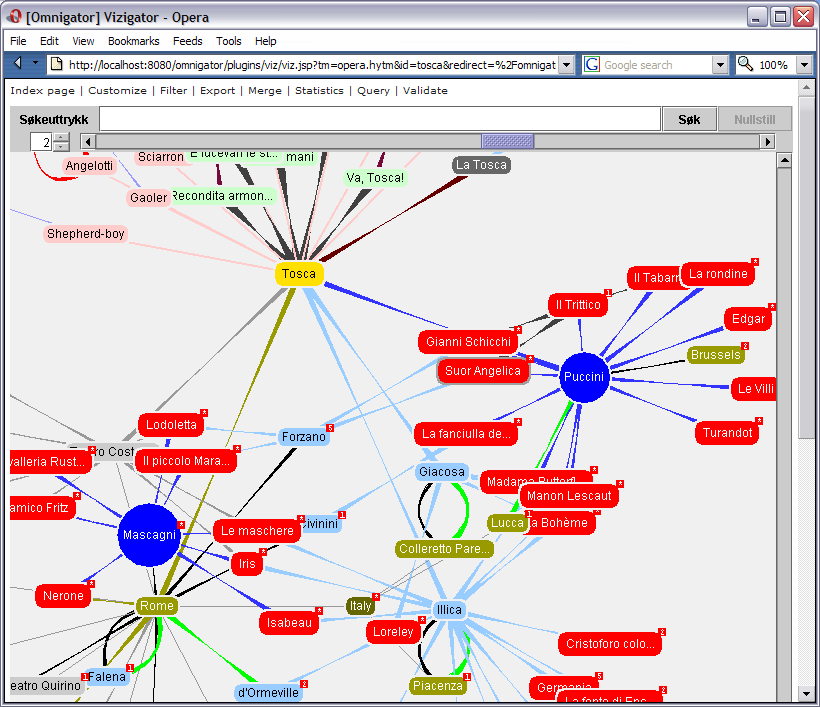Image resolution: width=820 pixels, height=707 pixels.
Task: Open the Bookmarks menu
Action: pyautogui.click(x=133, y=41)
